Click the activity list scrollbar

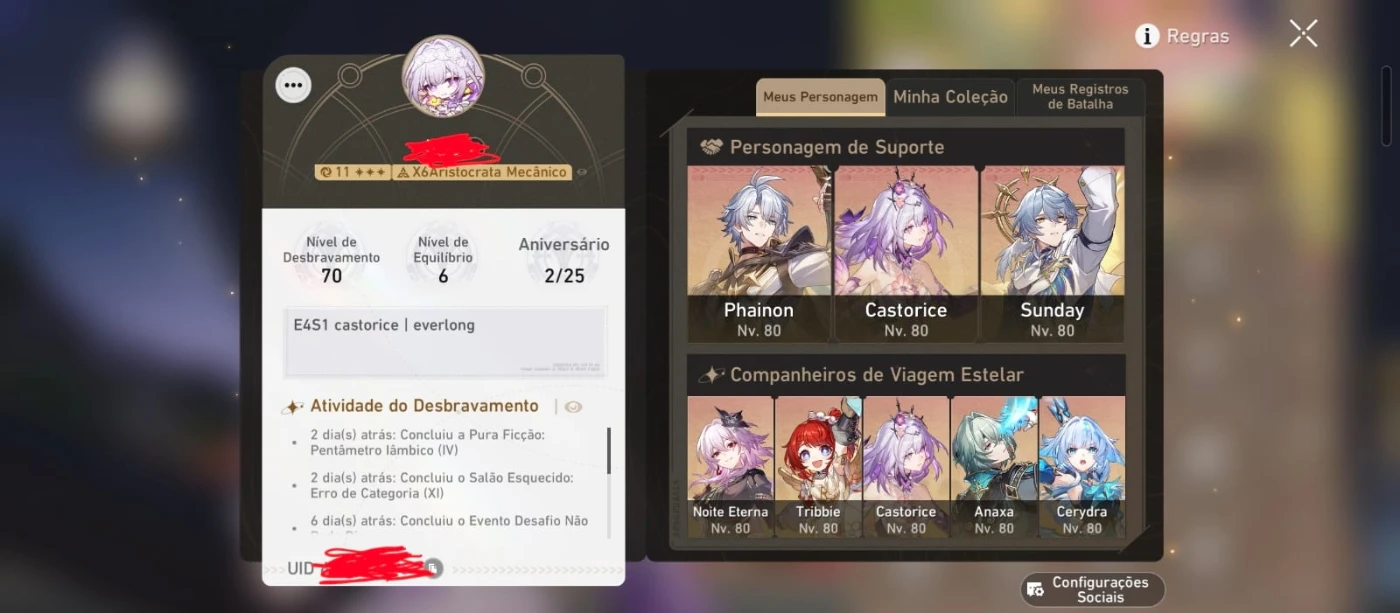click(609, 450)
